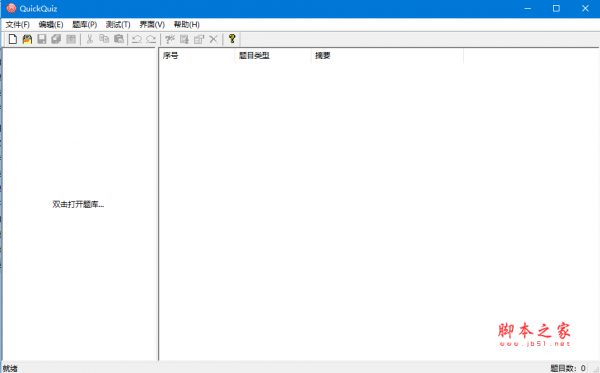
Task: Click the Save All toolbar icon
Action: (x=56, y=39)
